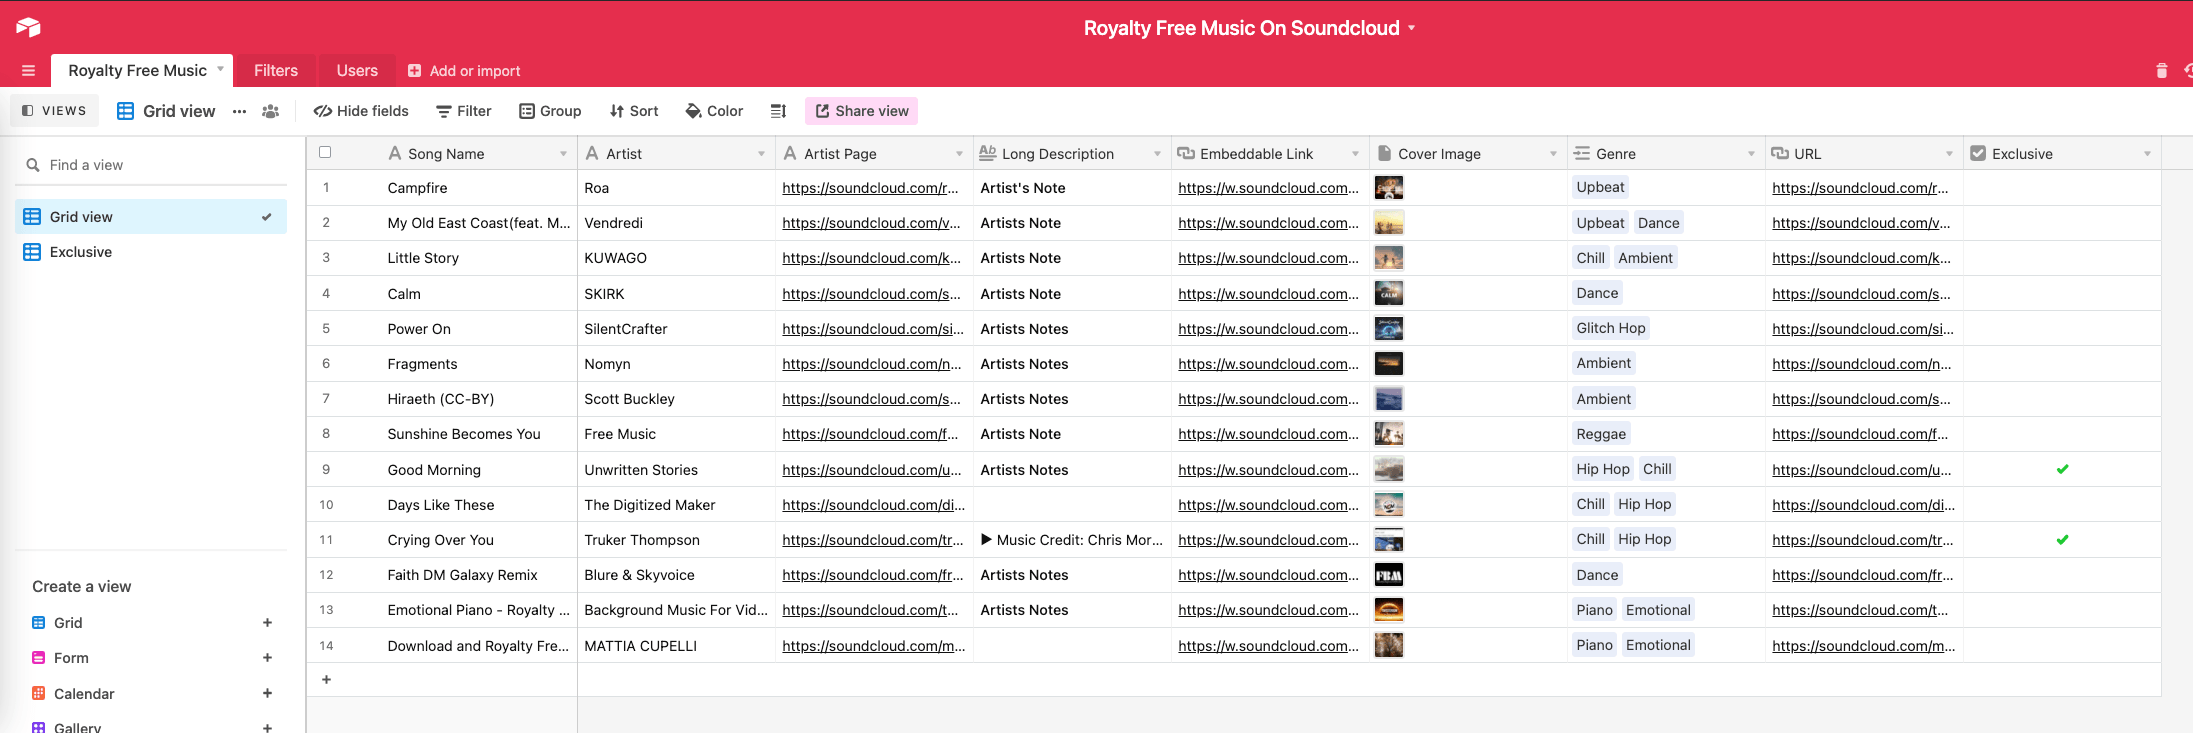Toggle Exclusive checkbox for Crying Over You
Image resolution: width=2193 pixels, height=733 pixels.
click(2062, 540)
